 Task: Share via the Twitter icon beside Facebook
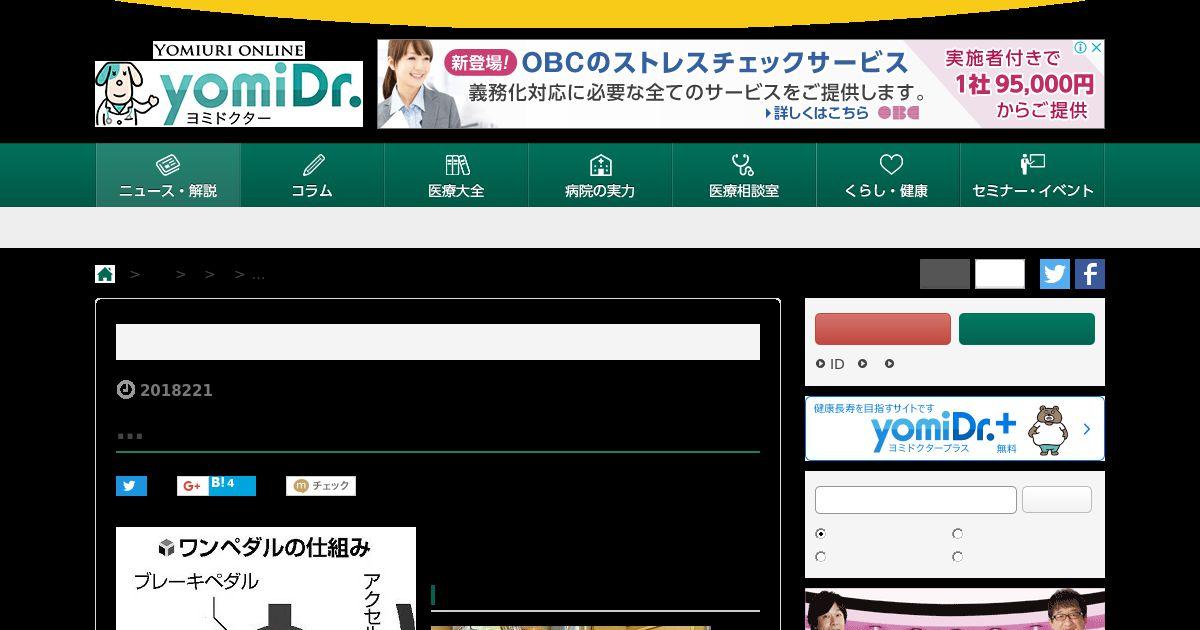pyautogui.click(x=1055, y=274)
